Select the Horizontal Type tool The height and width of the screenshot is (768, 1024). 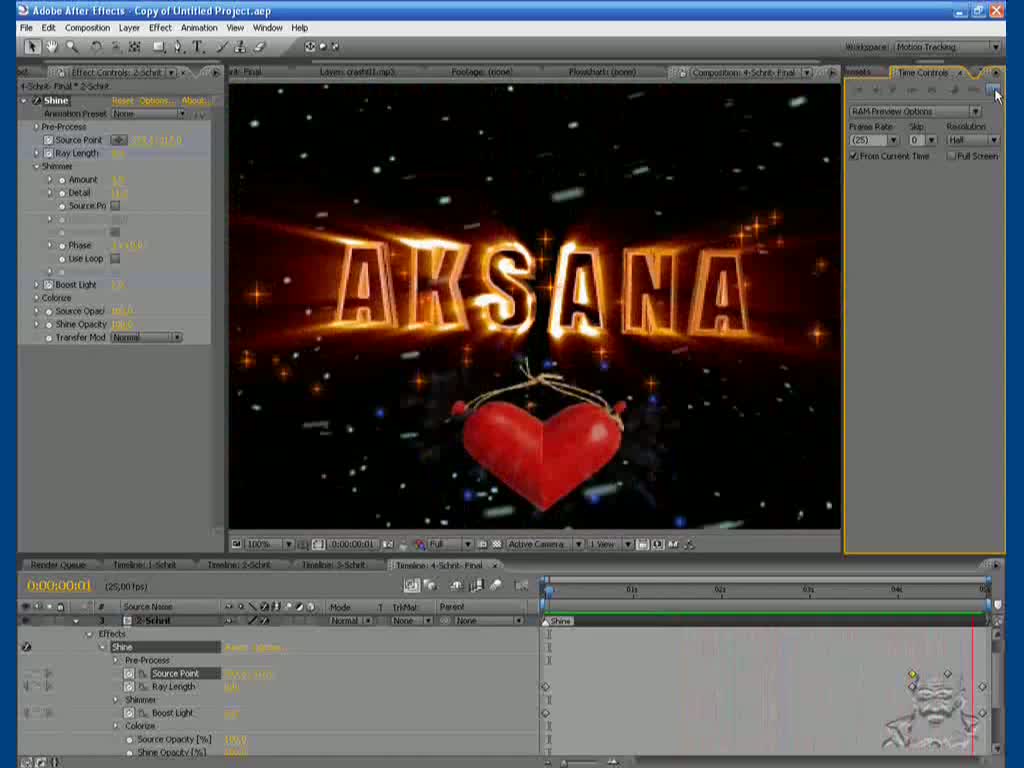coord(198,47)
